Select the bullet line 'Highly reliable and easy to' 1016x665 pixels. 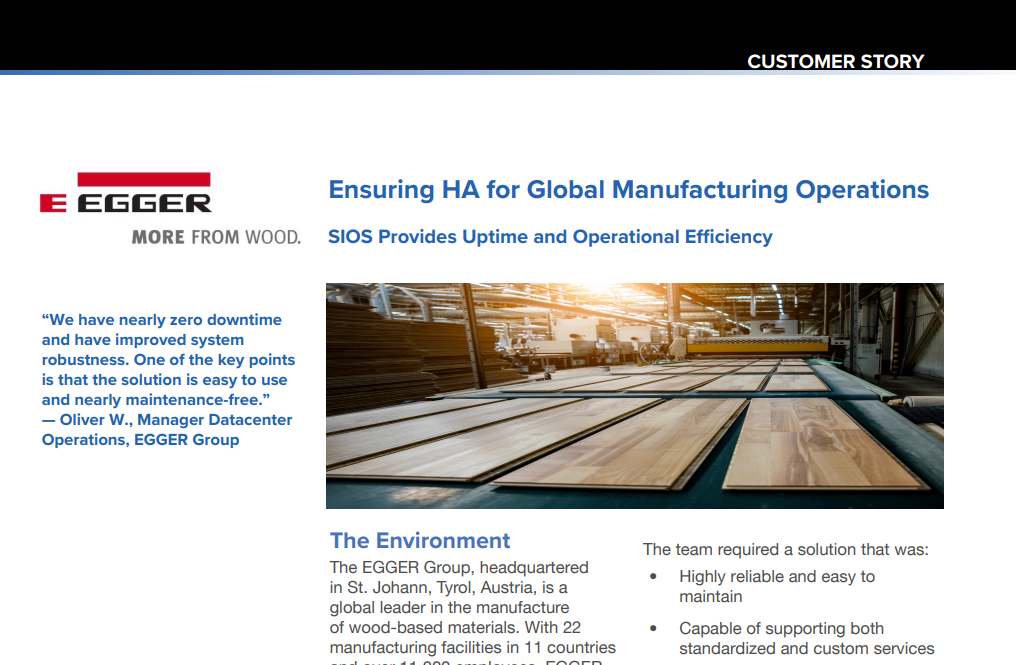pyautogui.click(x=777, y=577)
